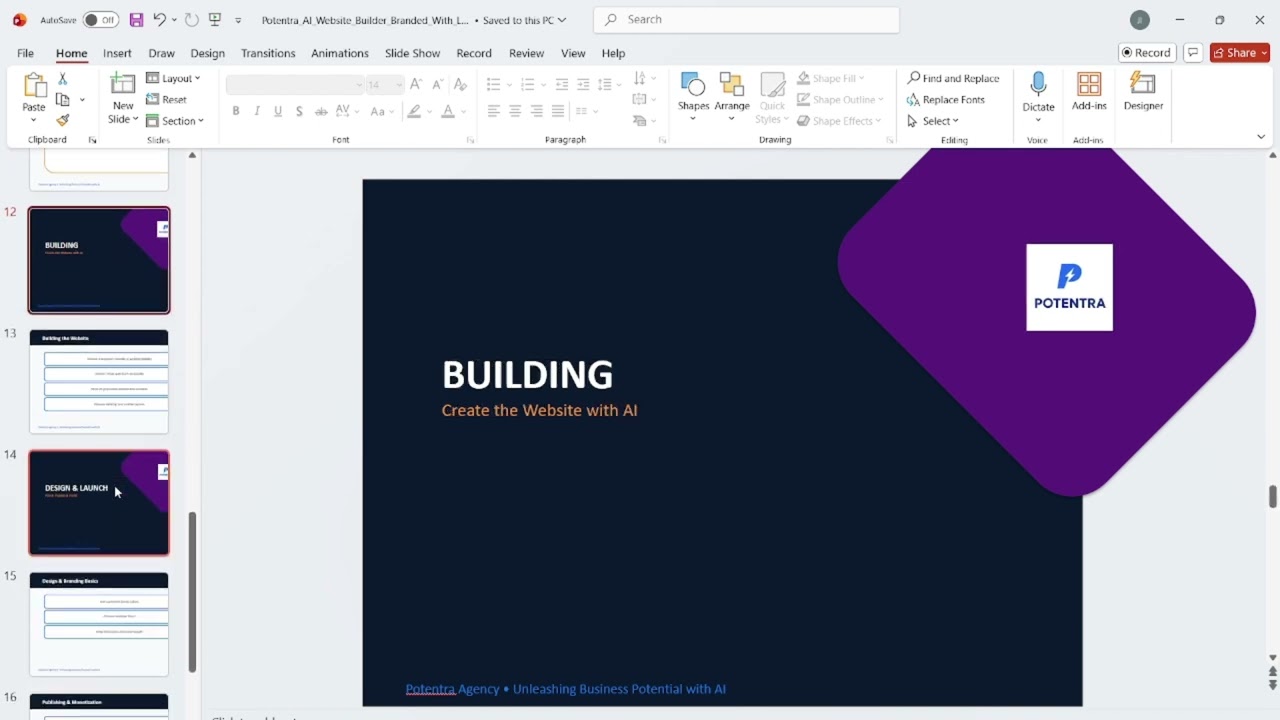
Task: Select slide 15 Design & Branding Basics thumbnail
Action: coord(99,624)
